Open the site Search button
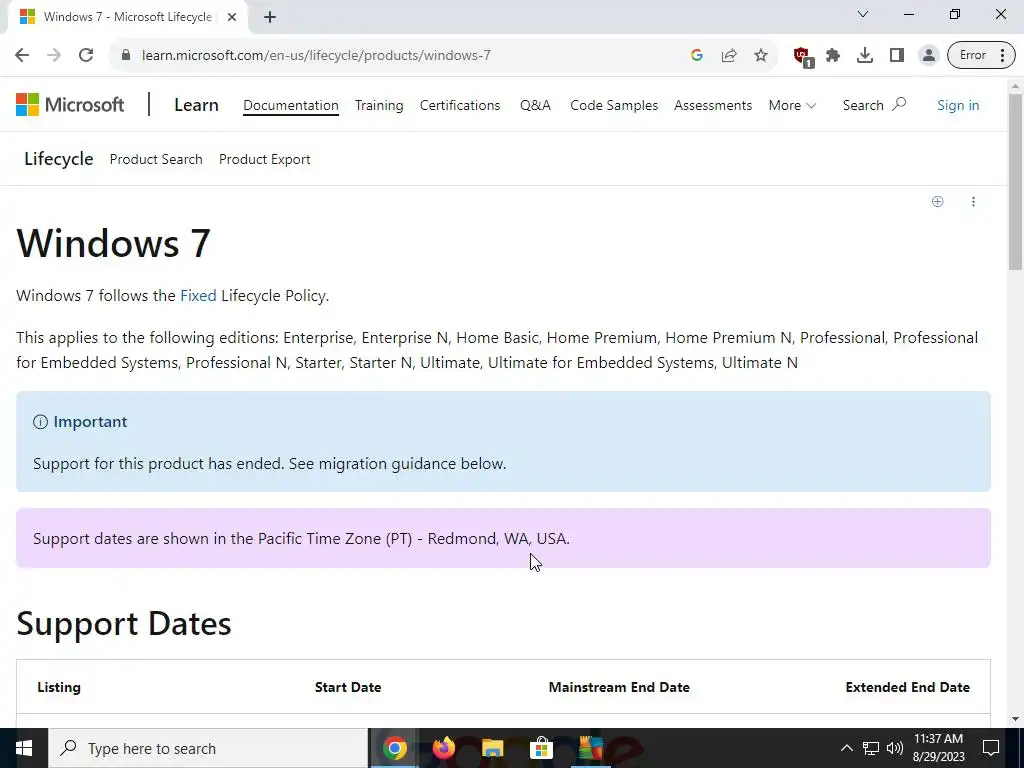This screenshot has width=1024, height=768. coord(874,105)
